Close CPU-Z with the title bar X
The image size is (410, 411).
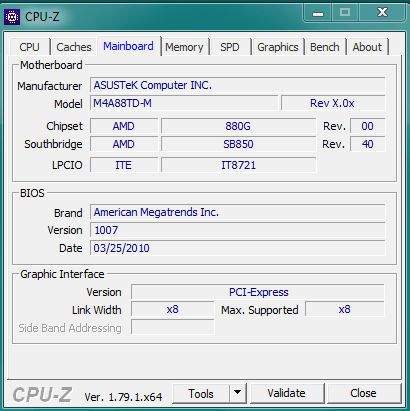click(x=382, y=13)
